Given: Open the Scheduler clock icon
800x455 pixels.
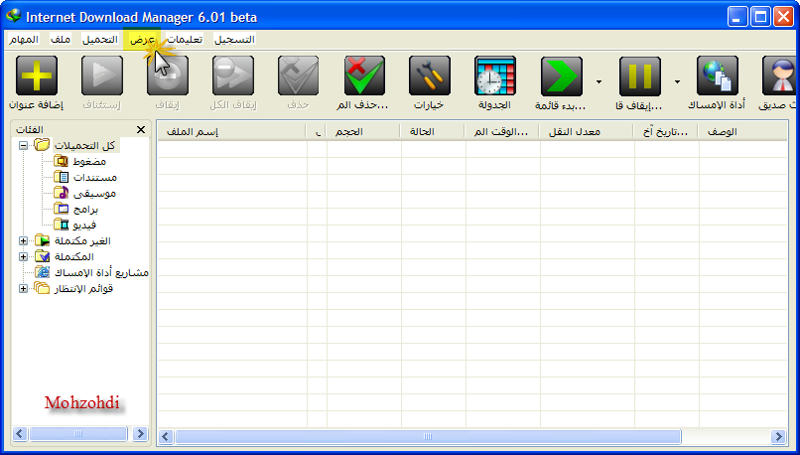Looking at the screenshot, I should pos(495,75).
